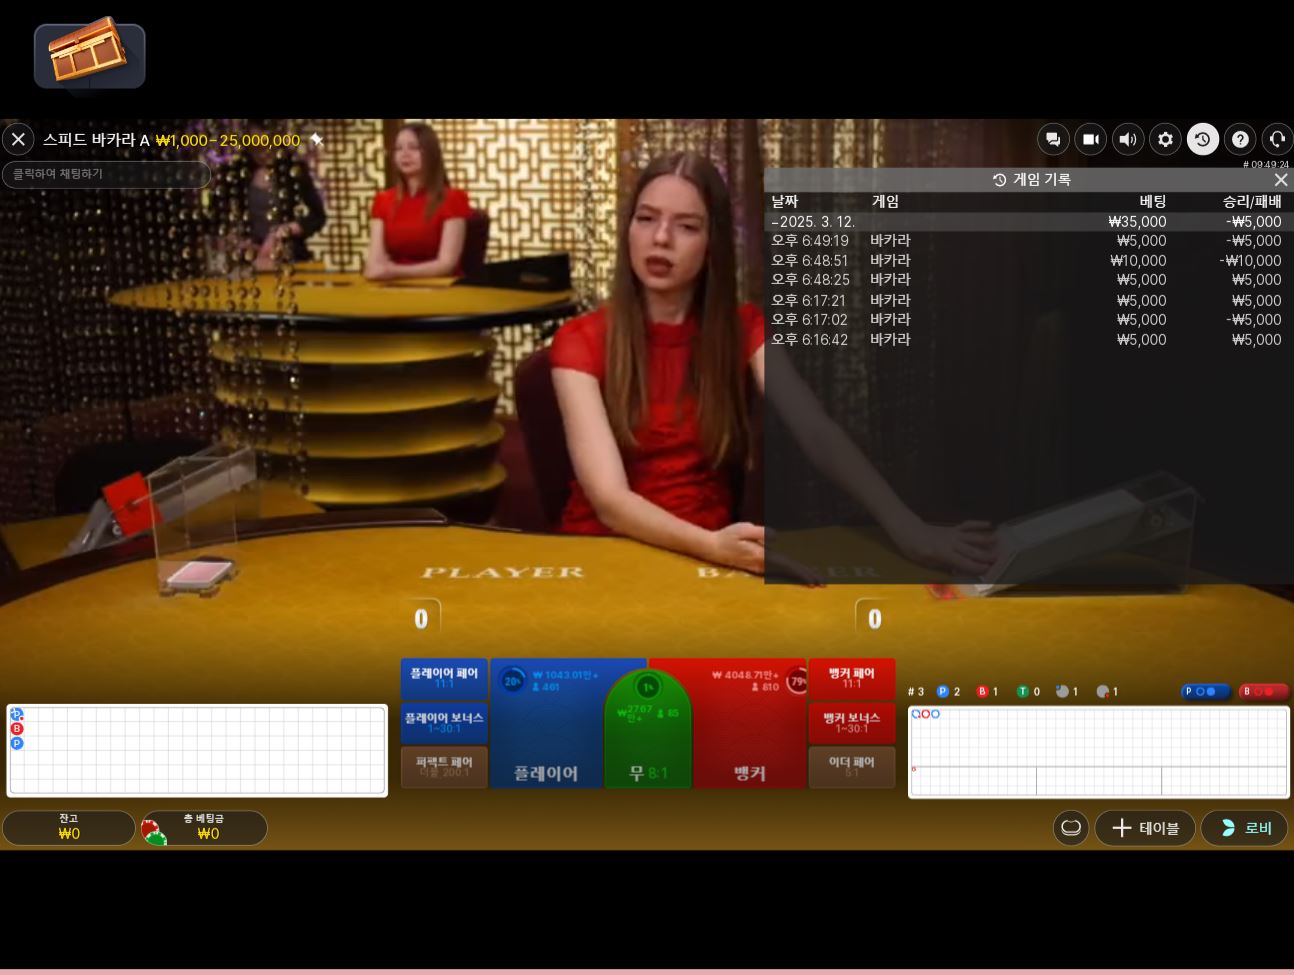Close the 게임 기록 history panel

click(x=1280, y=180)
